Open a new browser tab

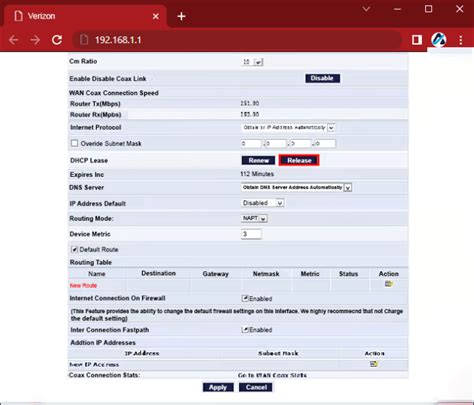click(x=181, y=16)
